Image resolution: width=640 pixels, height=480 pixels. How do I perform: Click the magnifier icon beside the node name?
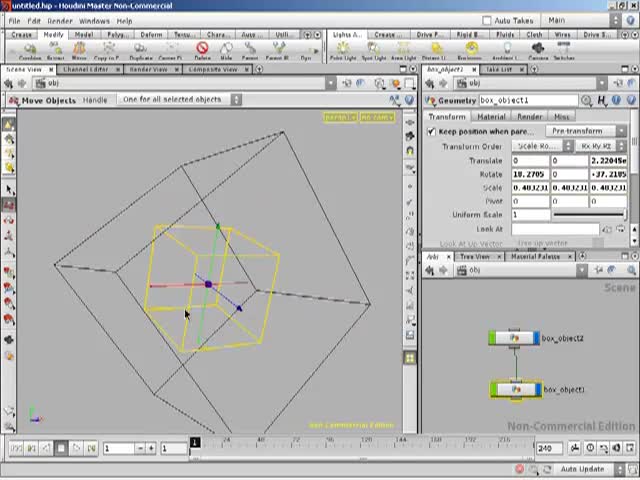point(587,100)
